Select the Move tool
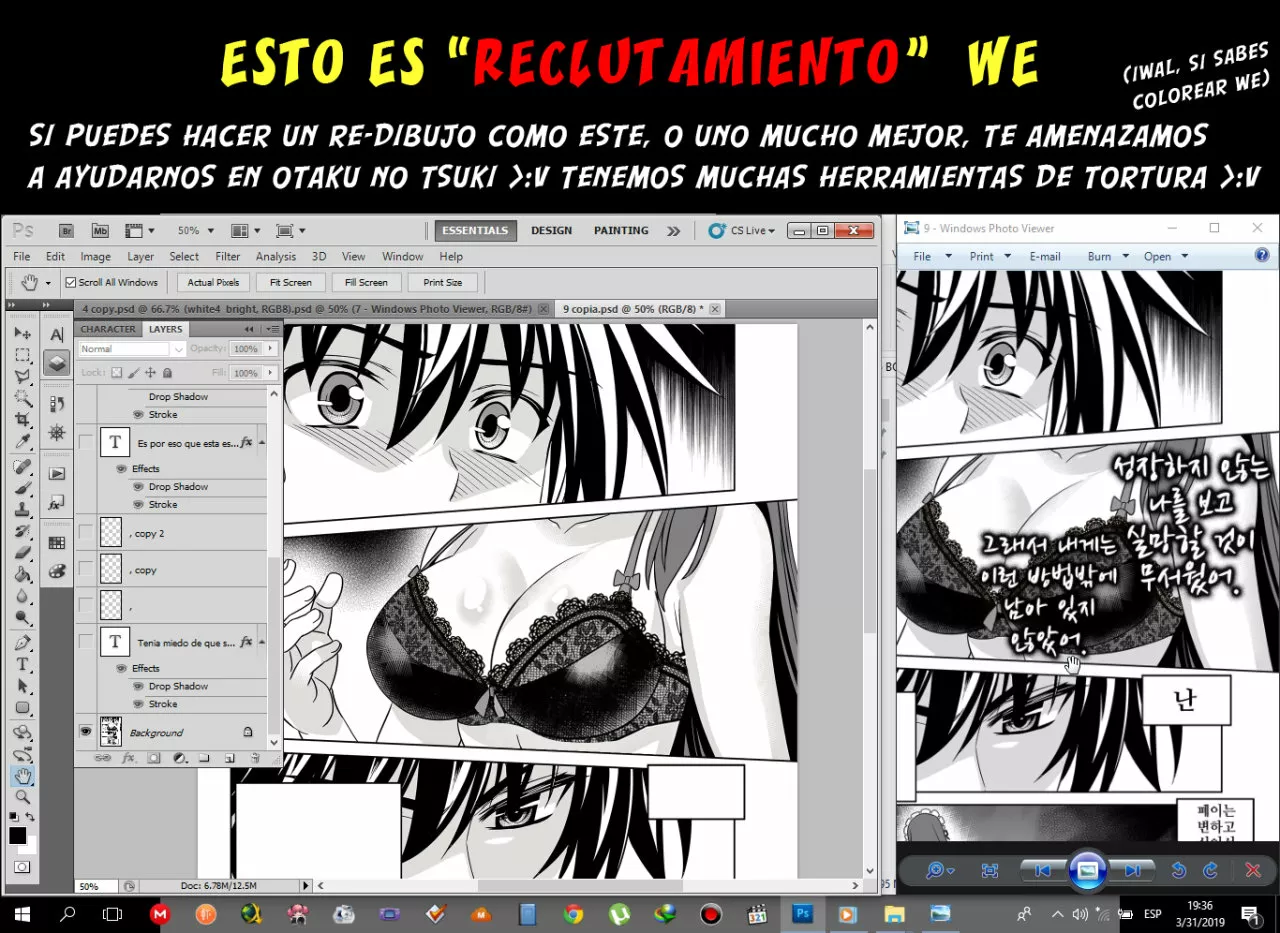The width and height of the screenshot is (1280, 933). [x=22, y=332]
